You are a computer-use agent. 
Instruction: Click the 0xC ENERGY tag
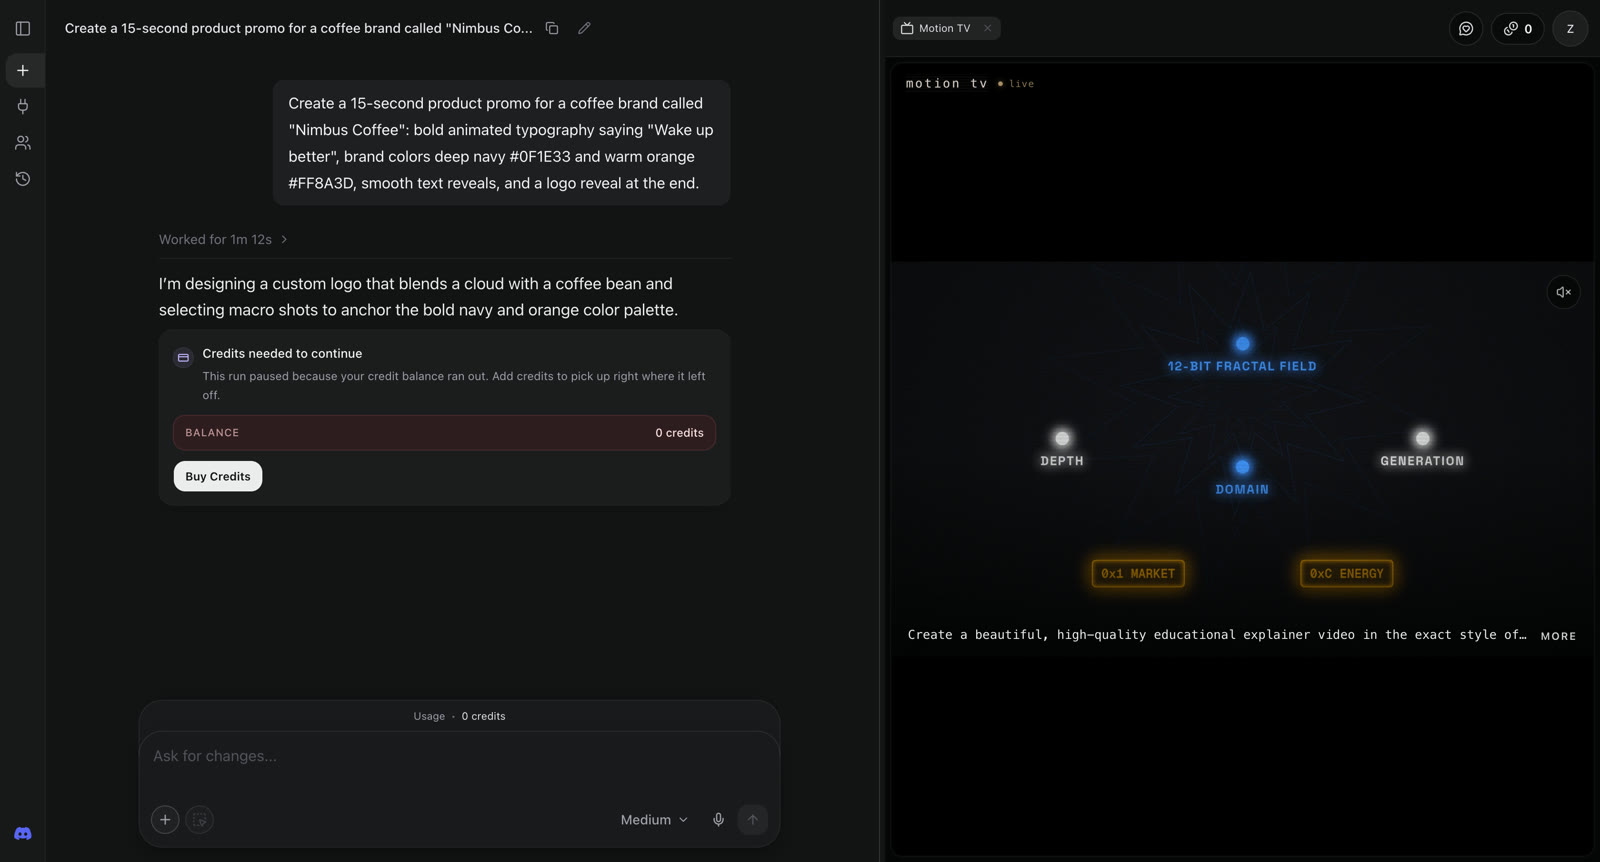click(1346, 574)
